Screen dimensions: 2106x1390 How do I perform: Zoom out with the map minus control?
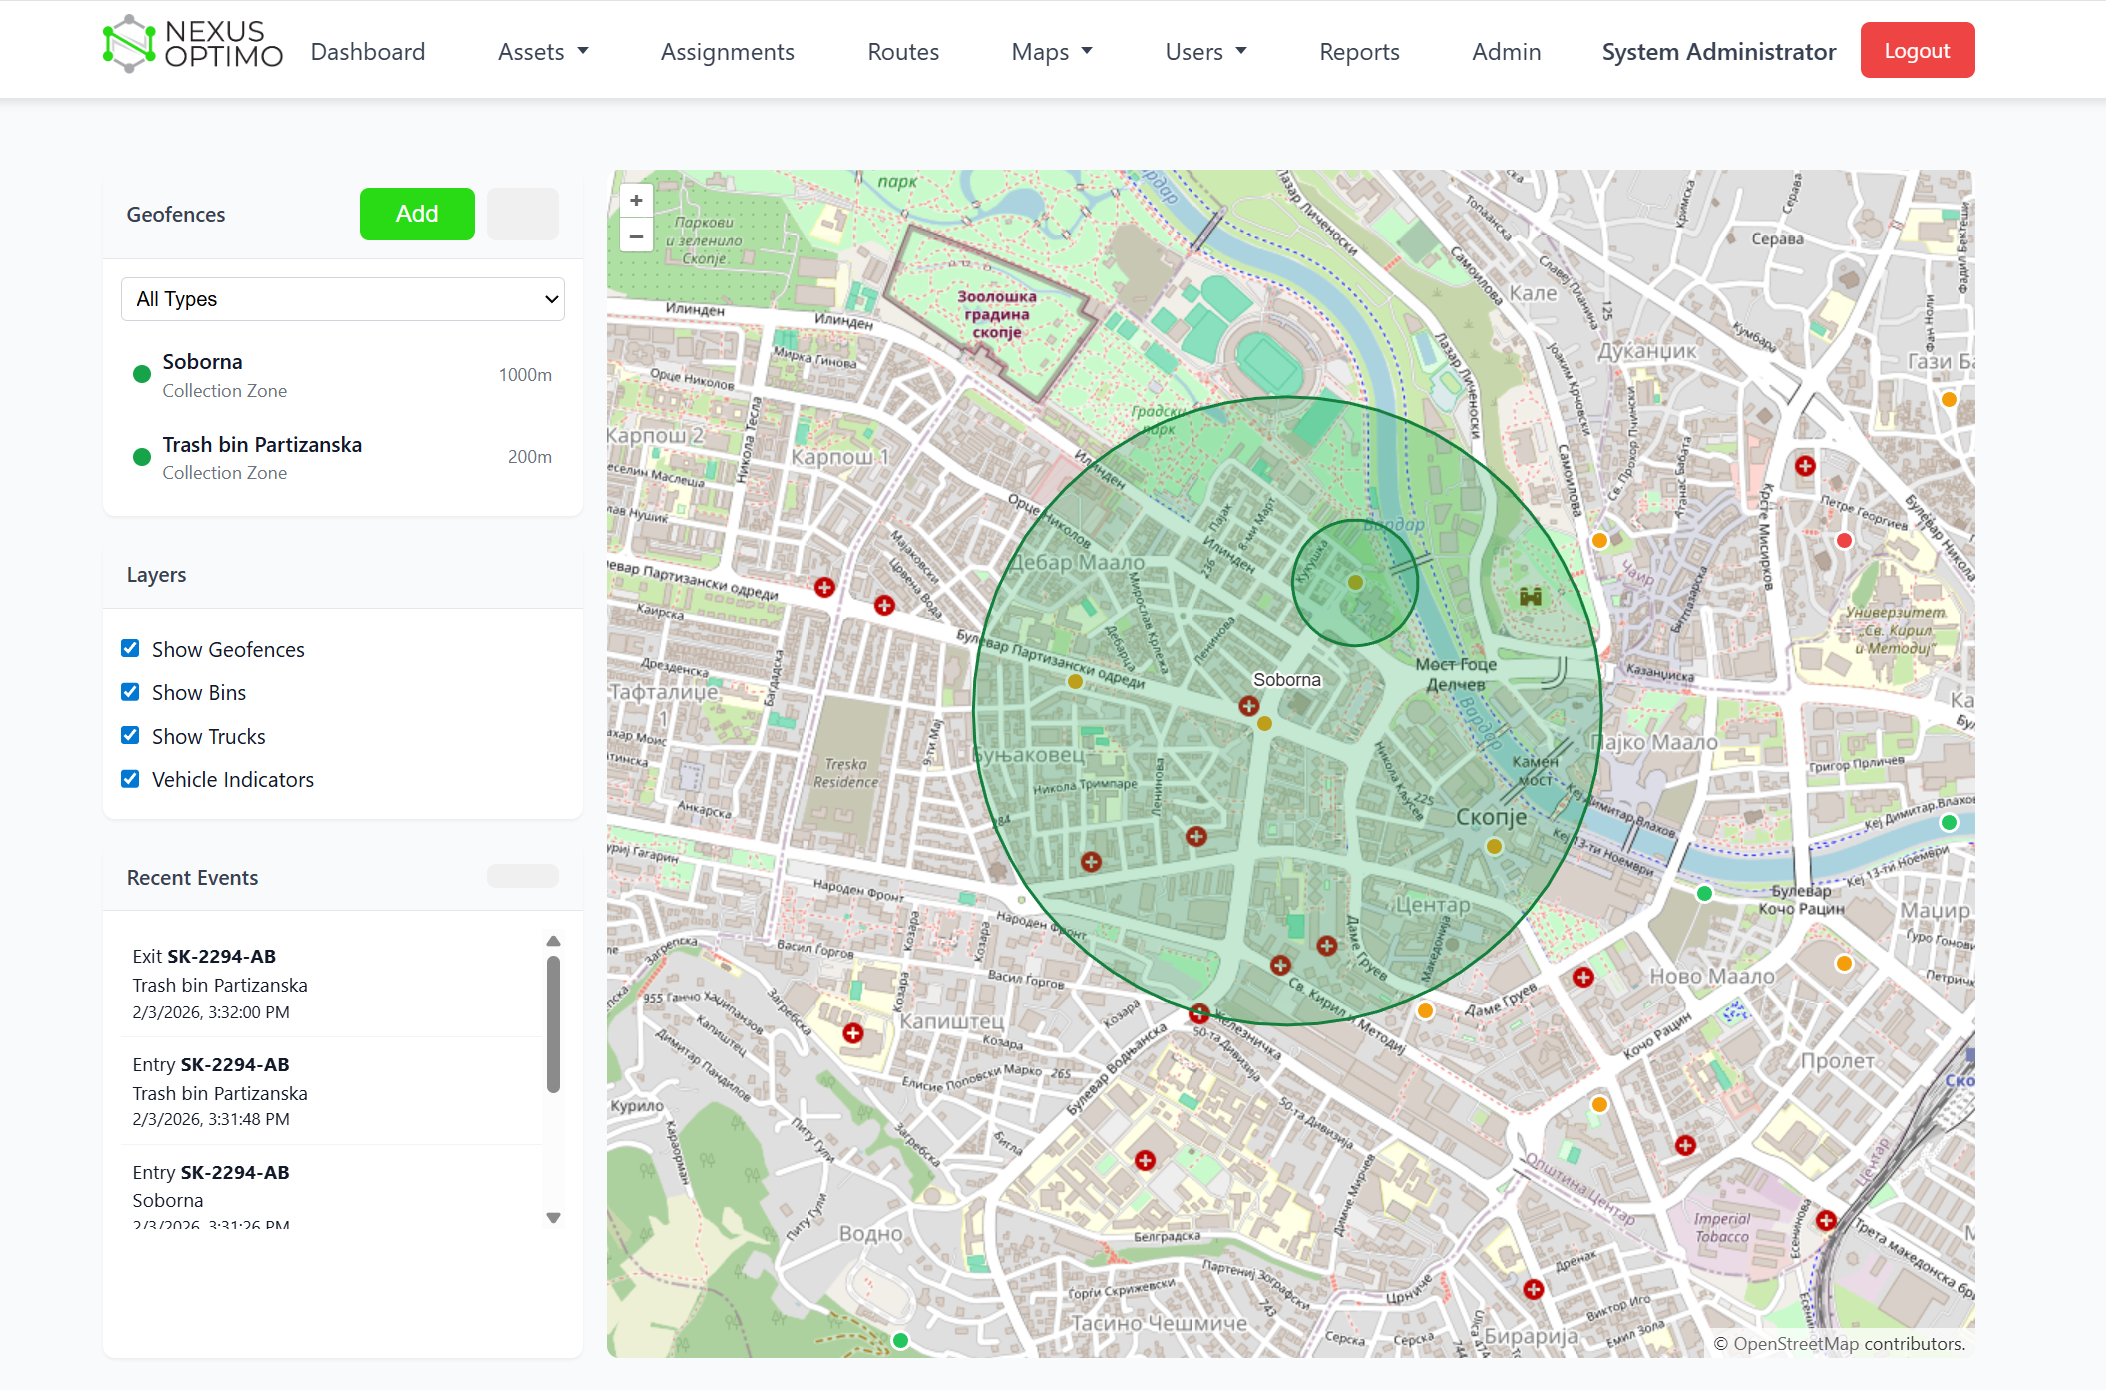[x=636, y=236]
